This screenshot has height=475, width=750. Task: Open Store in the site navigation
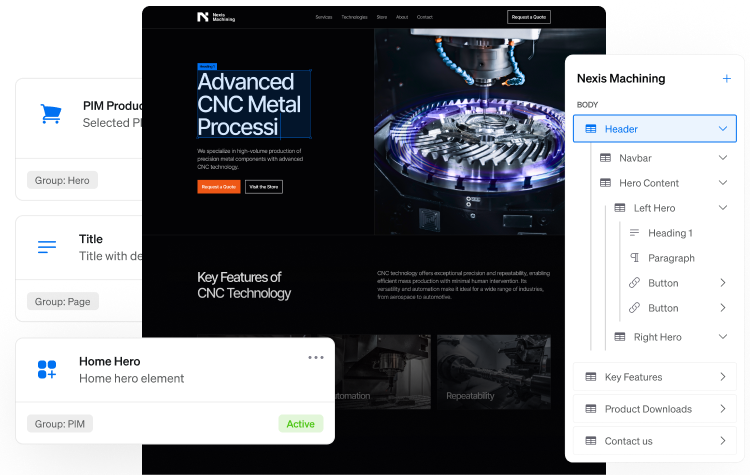[x=382, y=17]
